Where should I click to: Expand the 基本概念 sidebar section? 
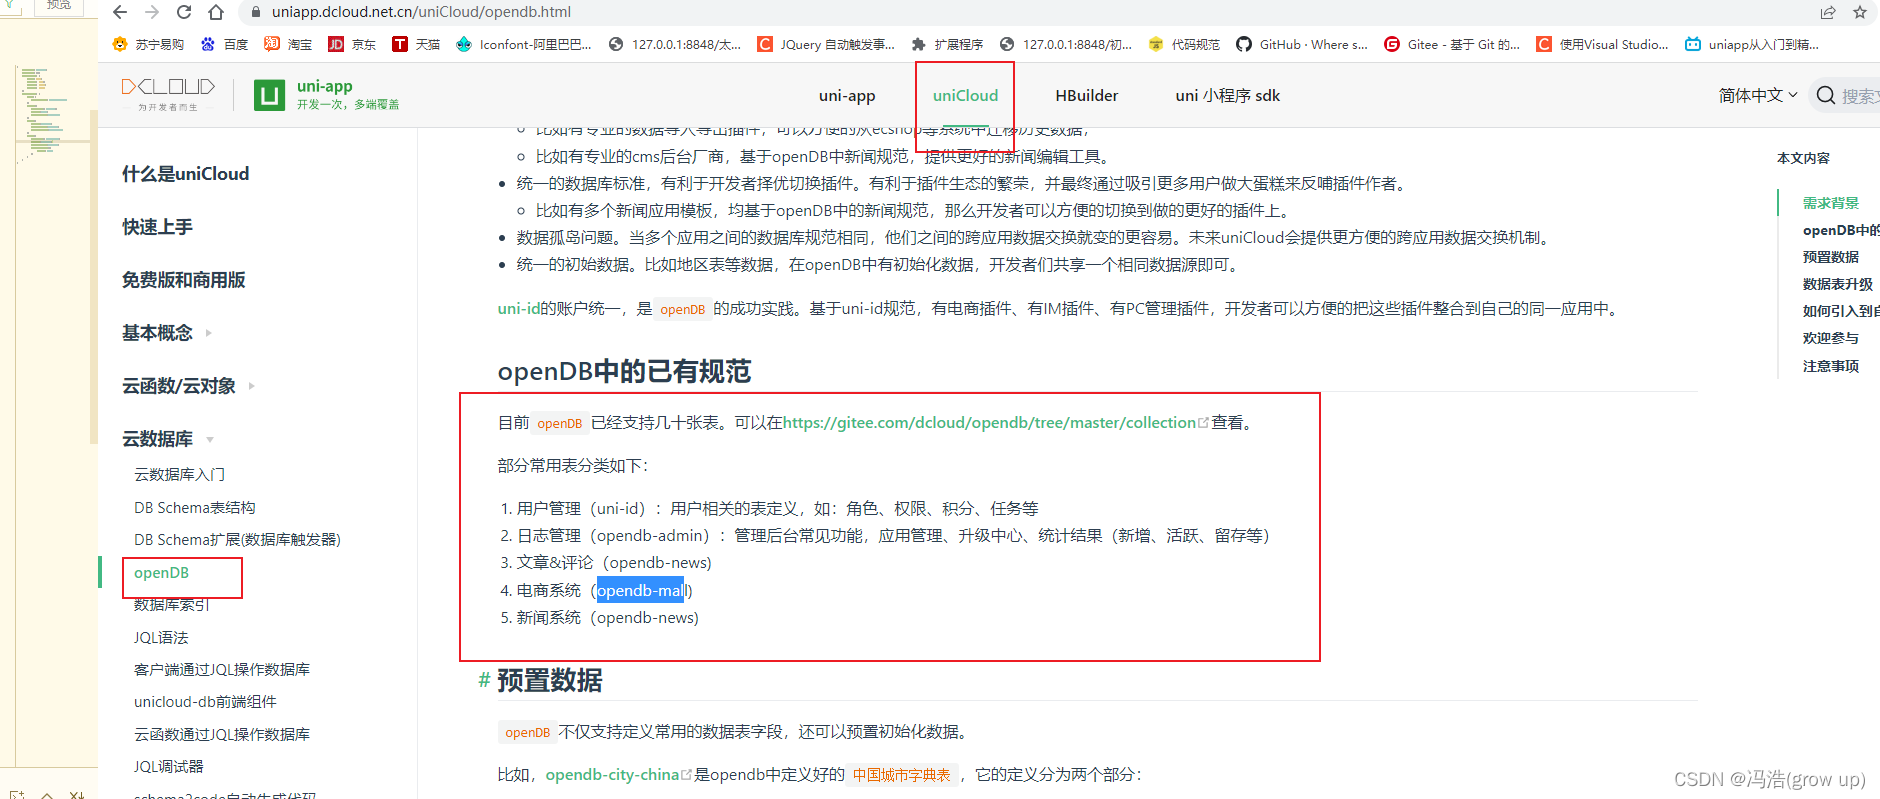[x=167, y=333]
